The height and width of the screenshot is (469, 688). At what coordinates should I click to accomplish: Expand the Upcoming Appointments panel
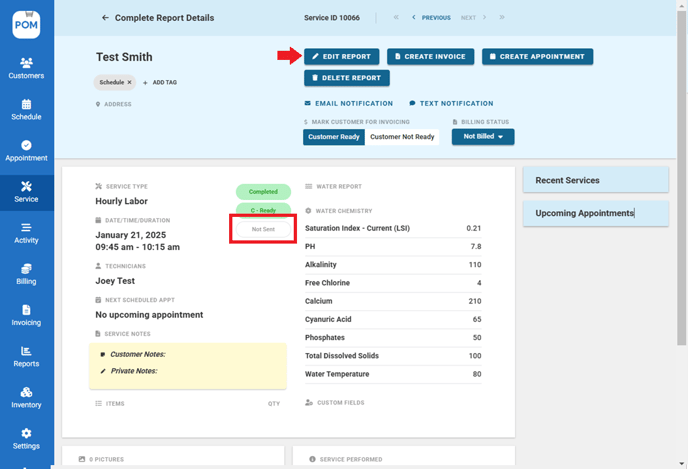595,213
